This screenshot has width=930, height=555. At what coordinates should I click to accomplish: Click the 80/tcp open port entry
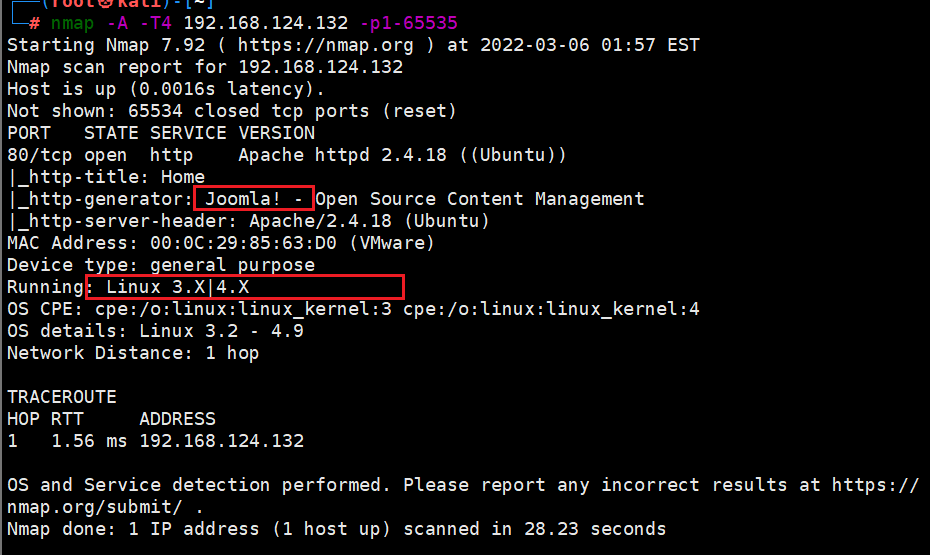tap(66, 155)
